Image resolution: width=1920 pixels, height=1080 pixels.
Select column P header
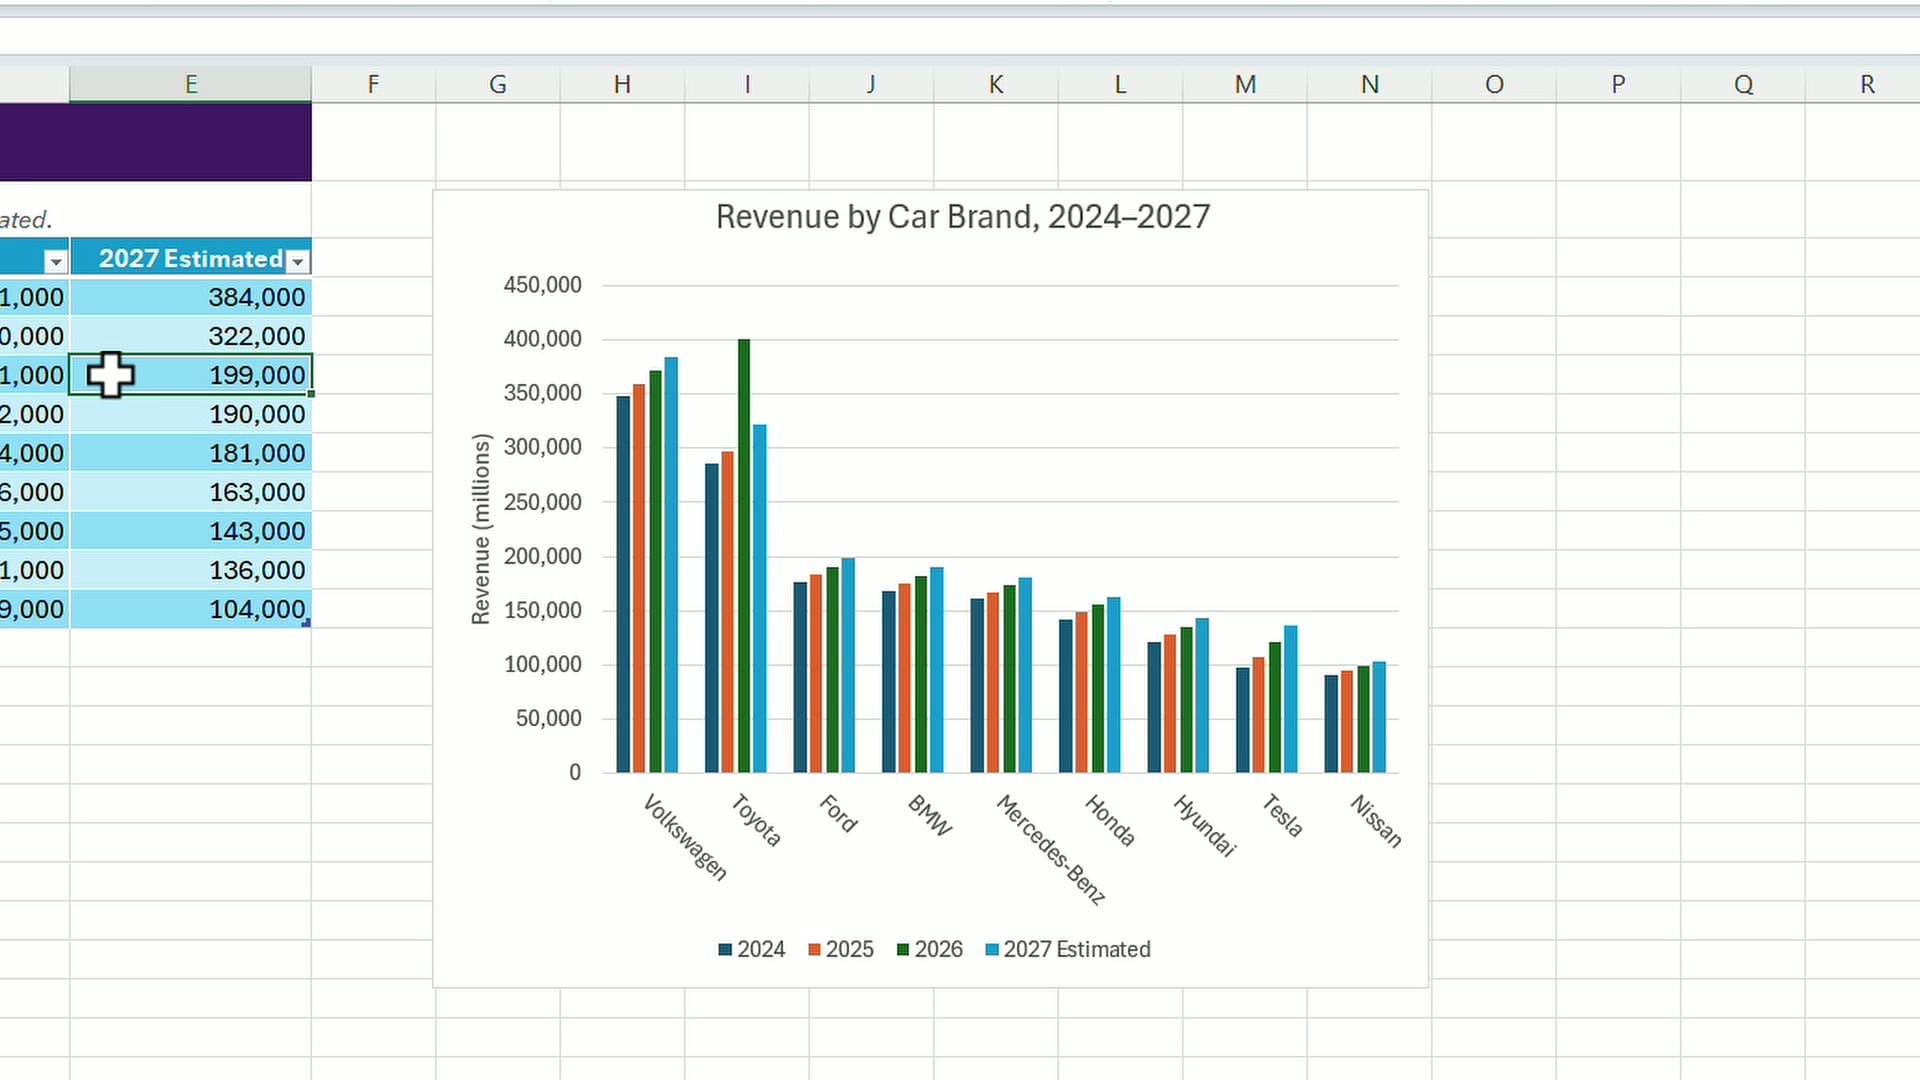coord(1618,84)
